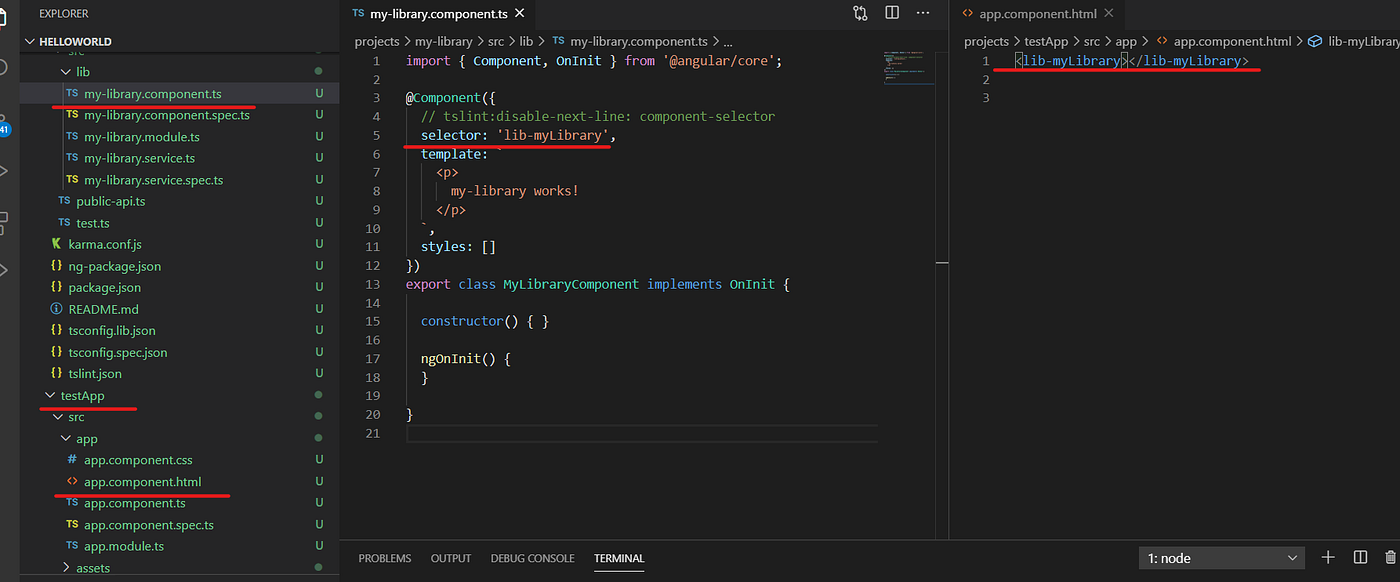1400x582 pixels.
Task: Click the info icon beside README.md
Action: (x=58, y=309)
